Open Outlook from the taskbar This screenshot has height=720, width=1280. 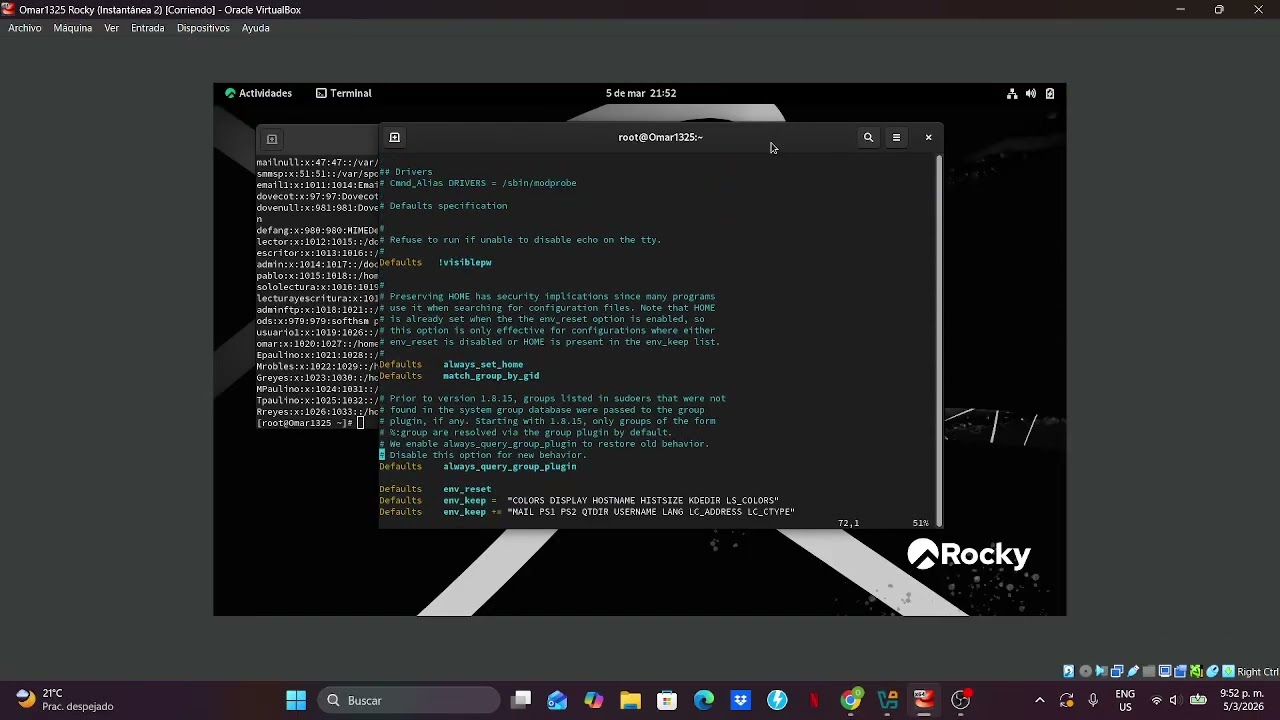557,700
